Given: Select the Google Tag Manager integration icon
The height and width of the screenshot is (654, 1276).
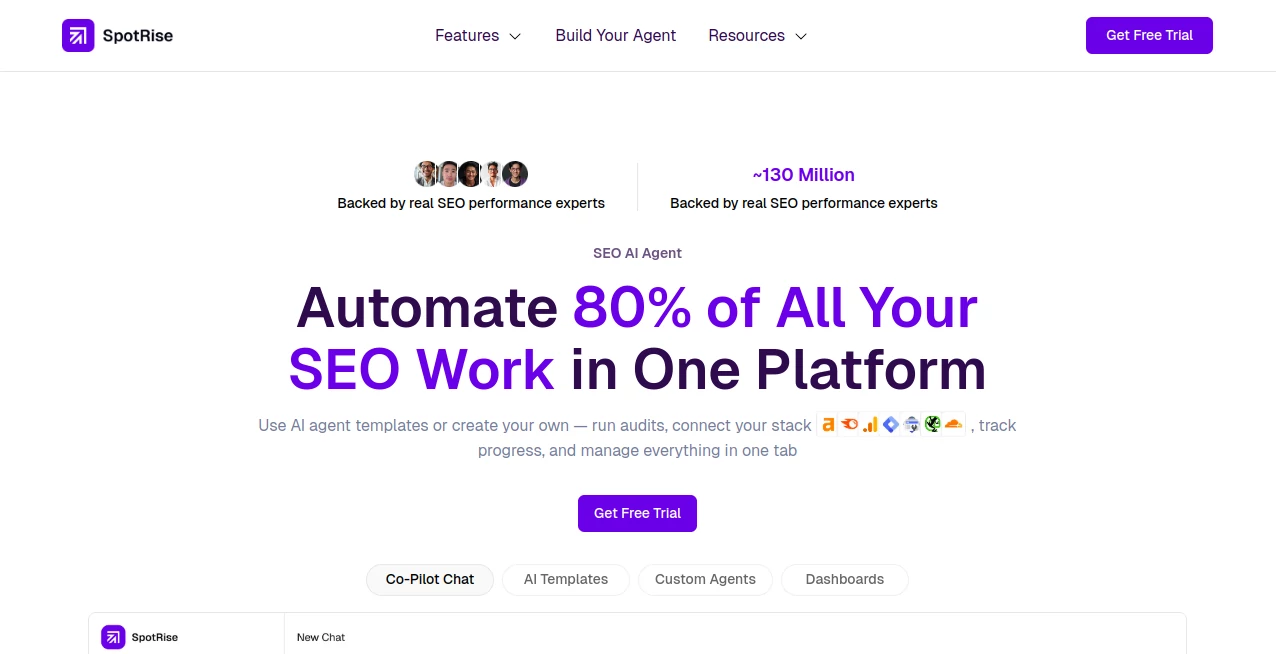Looking at the screenshot, I should click(891, 424).
